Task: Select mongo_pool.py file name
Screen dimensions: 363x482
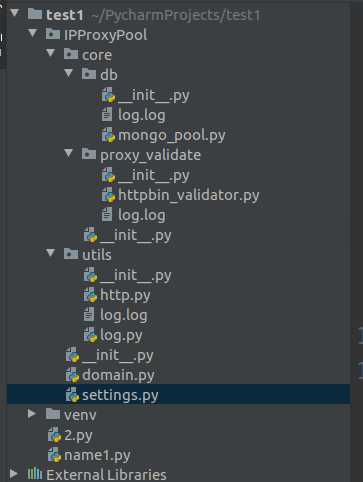Action: tap(172, 136)
